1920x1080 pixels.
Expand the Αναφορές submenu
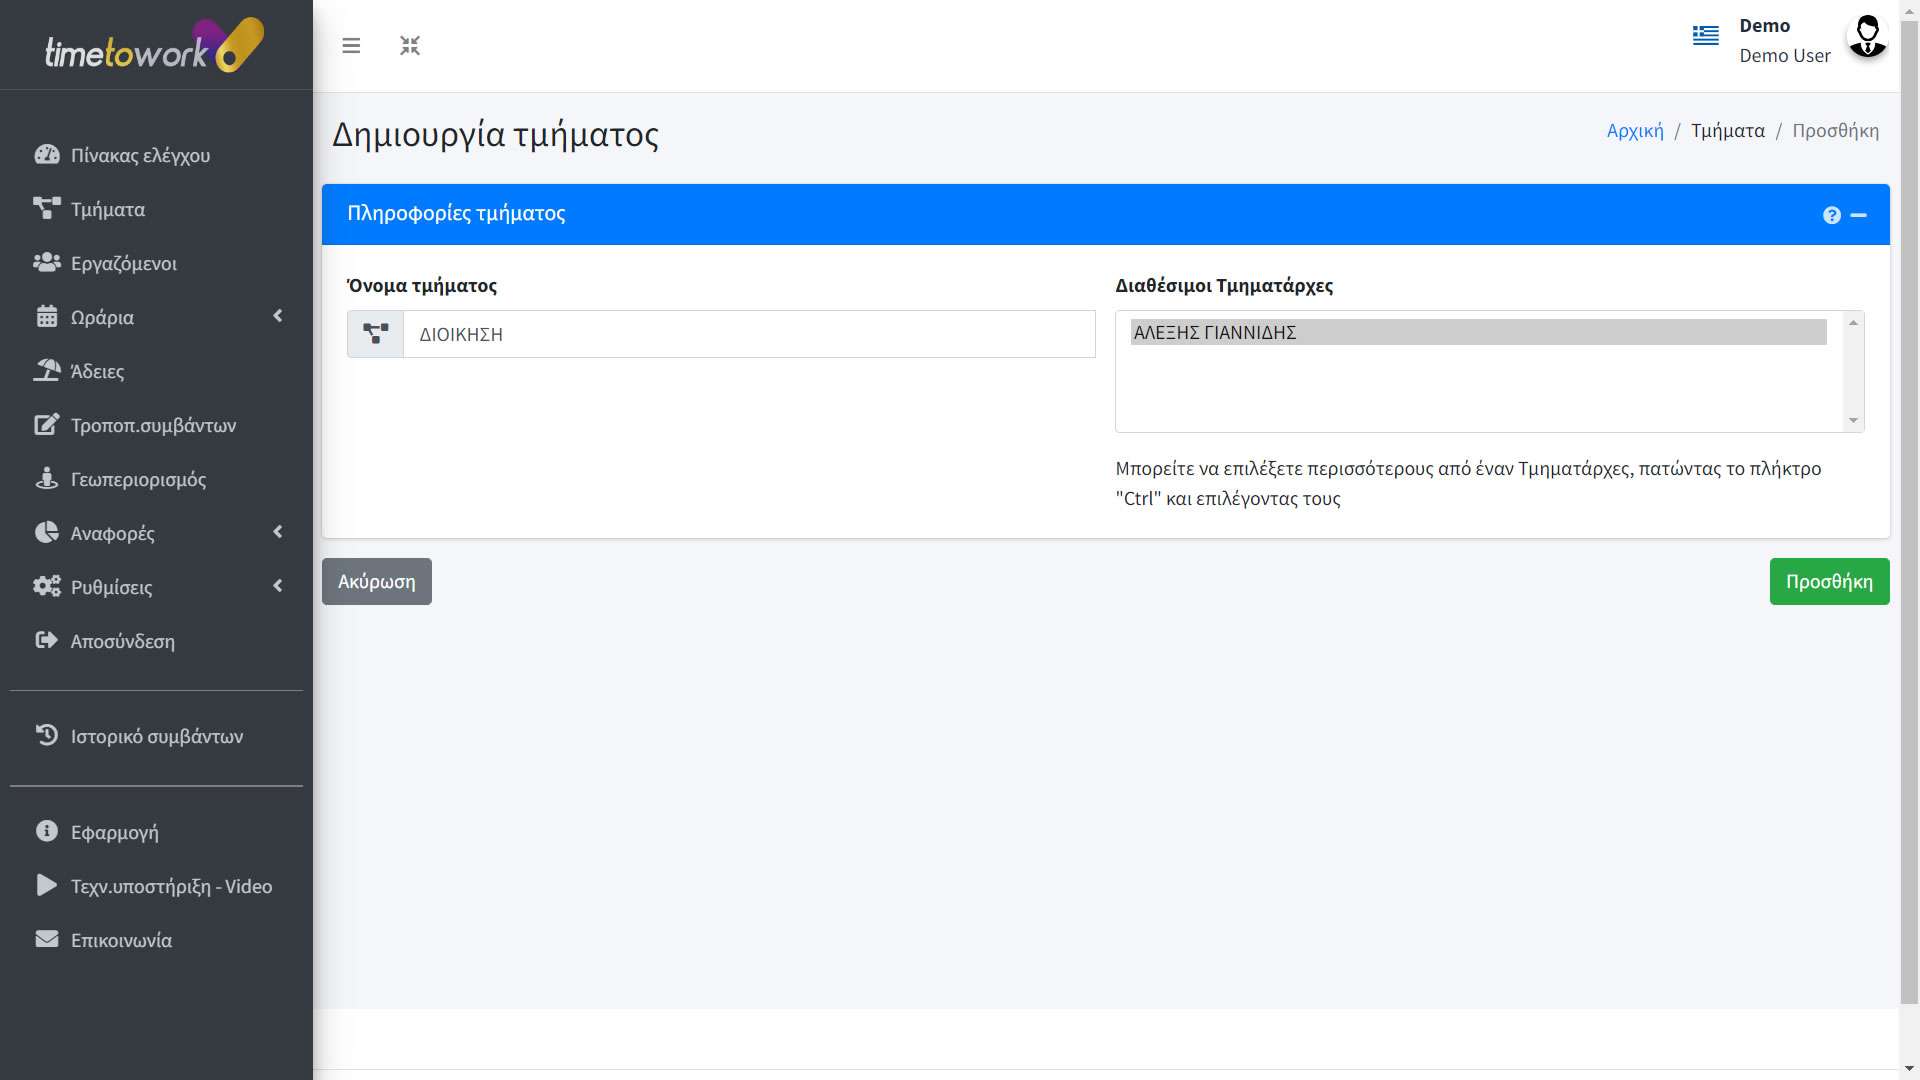coord(112,533)
